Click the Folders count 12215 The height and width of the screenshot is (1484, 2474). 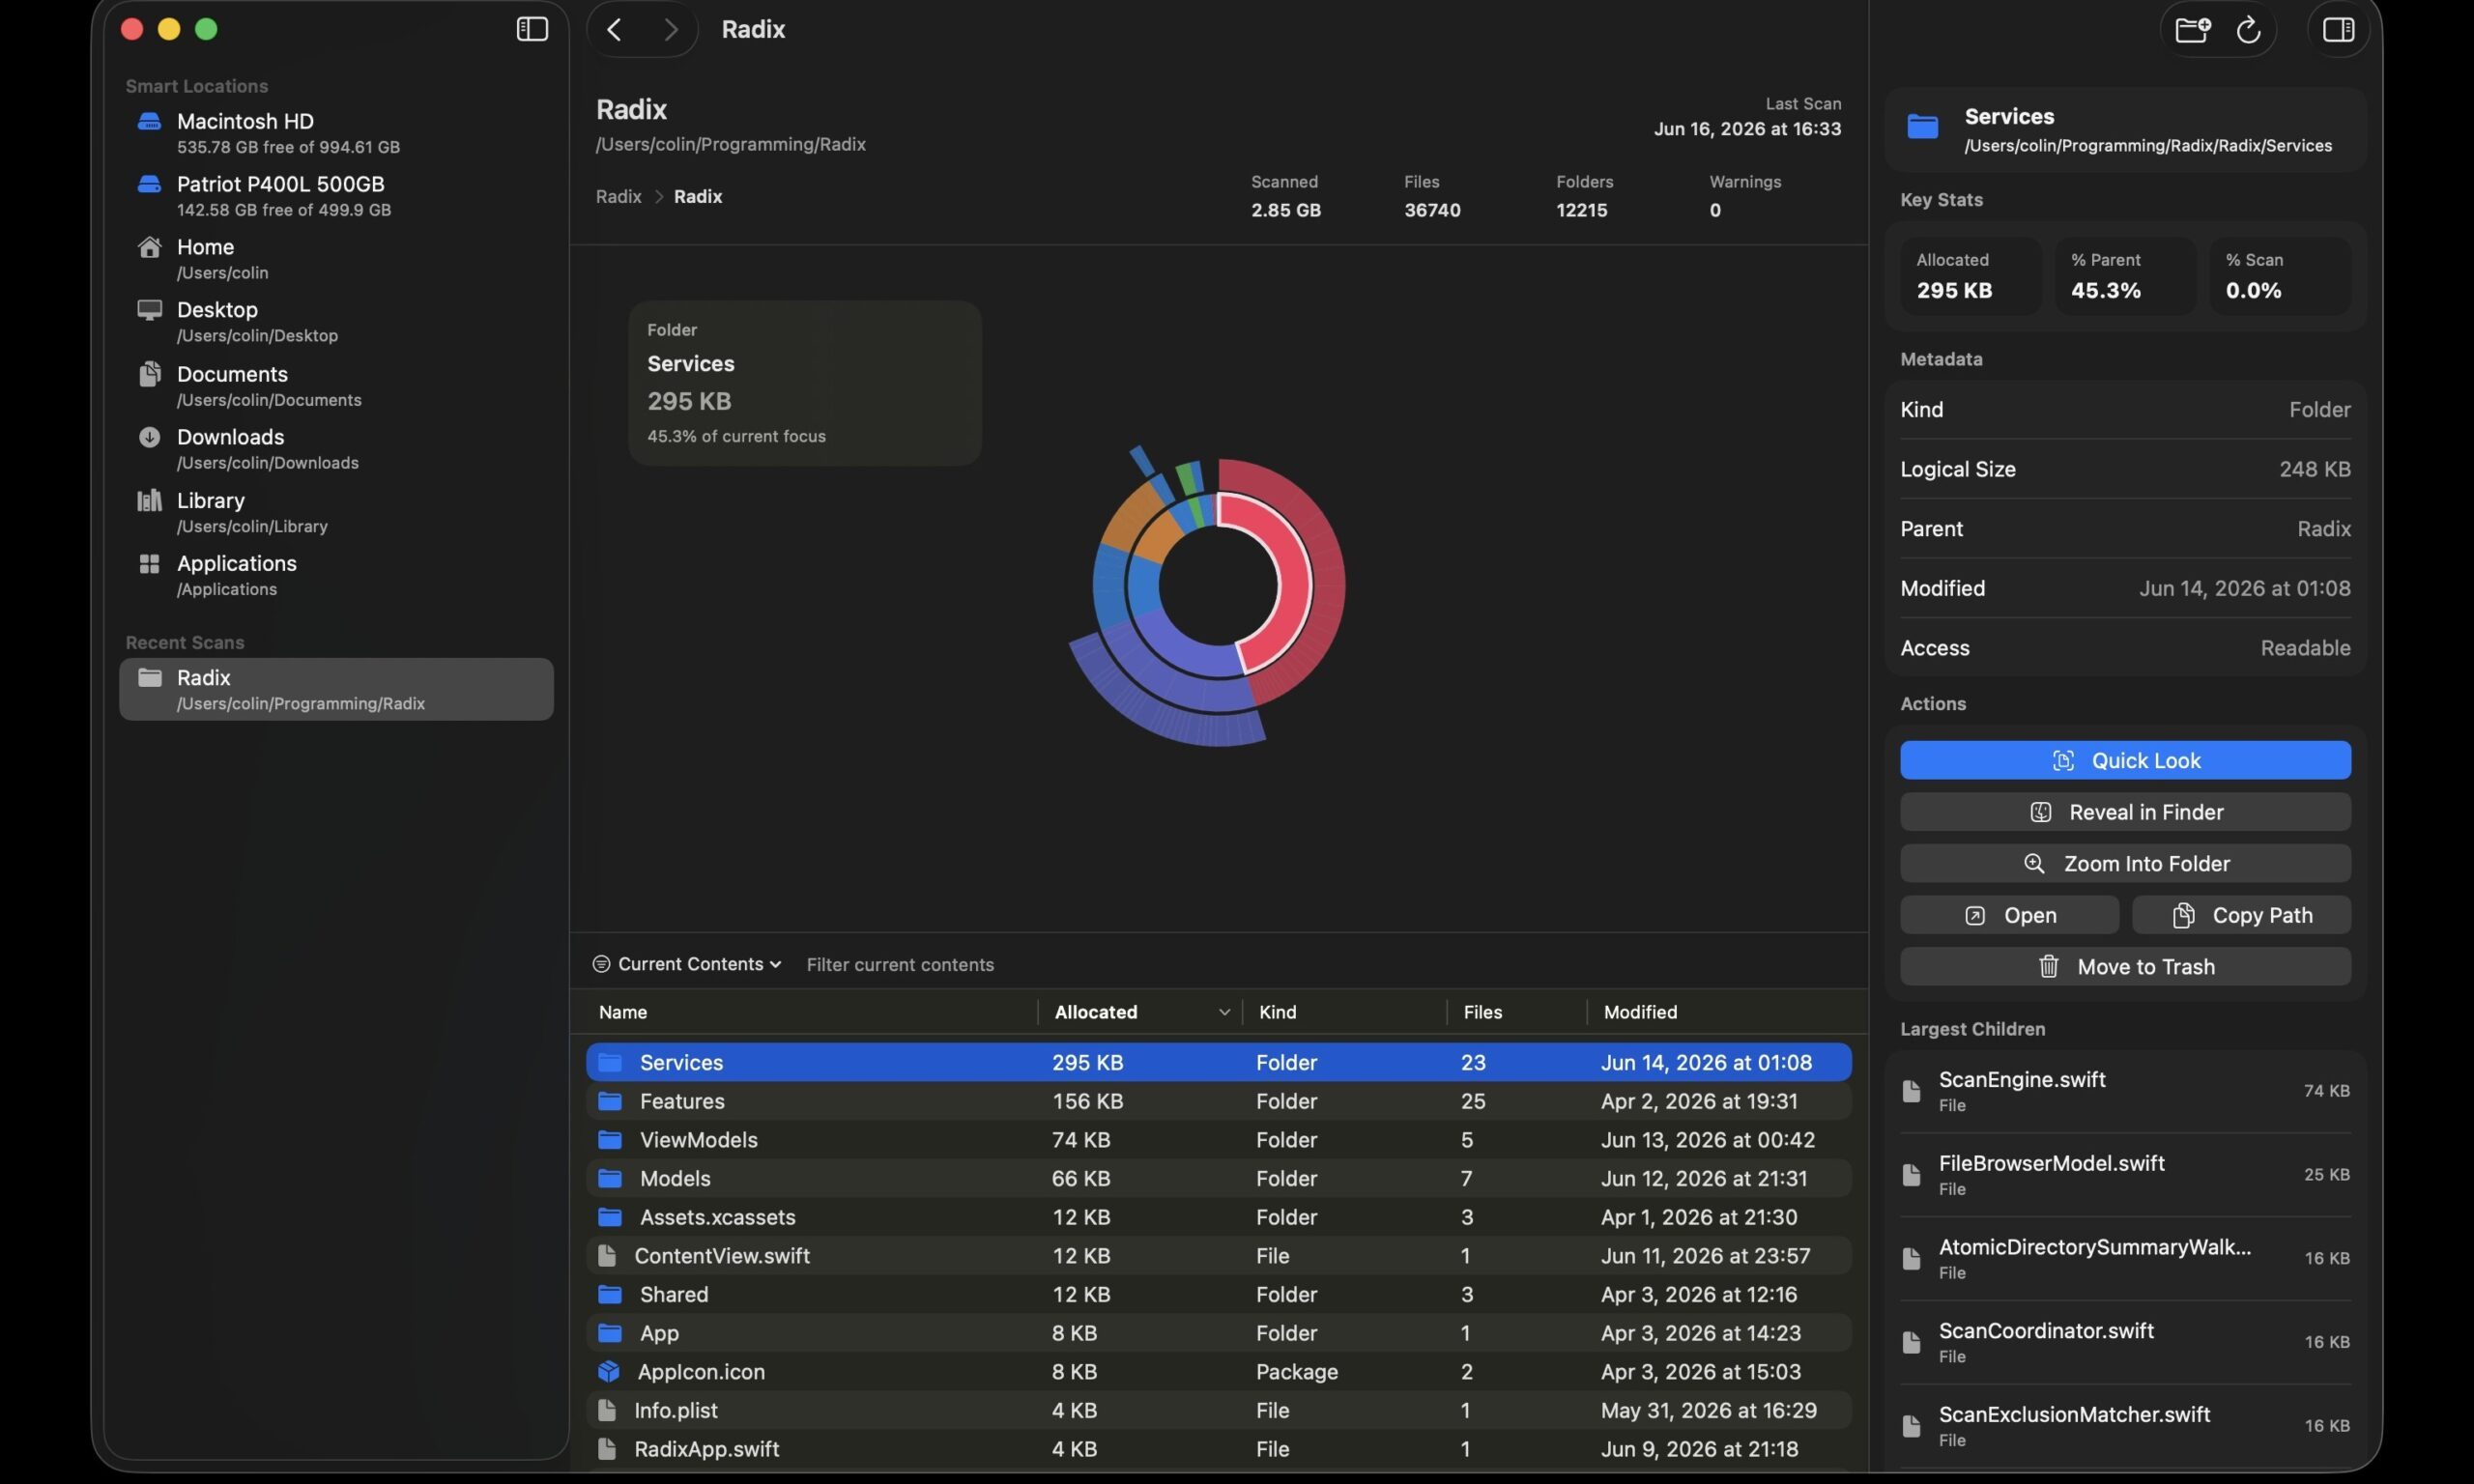click(1581, 210)
